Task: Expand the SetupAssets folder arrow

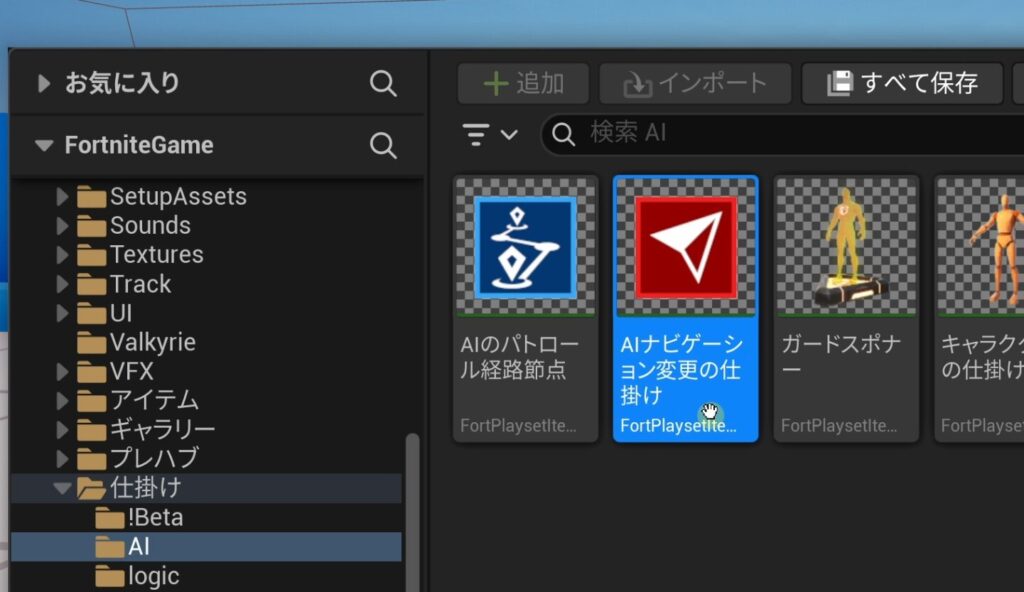Action: point(63,197)
